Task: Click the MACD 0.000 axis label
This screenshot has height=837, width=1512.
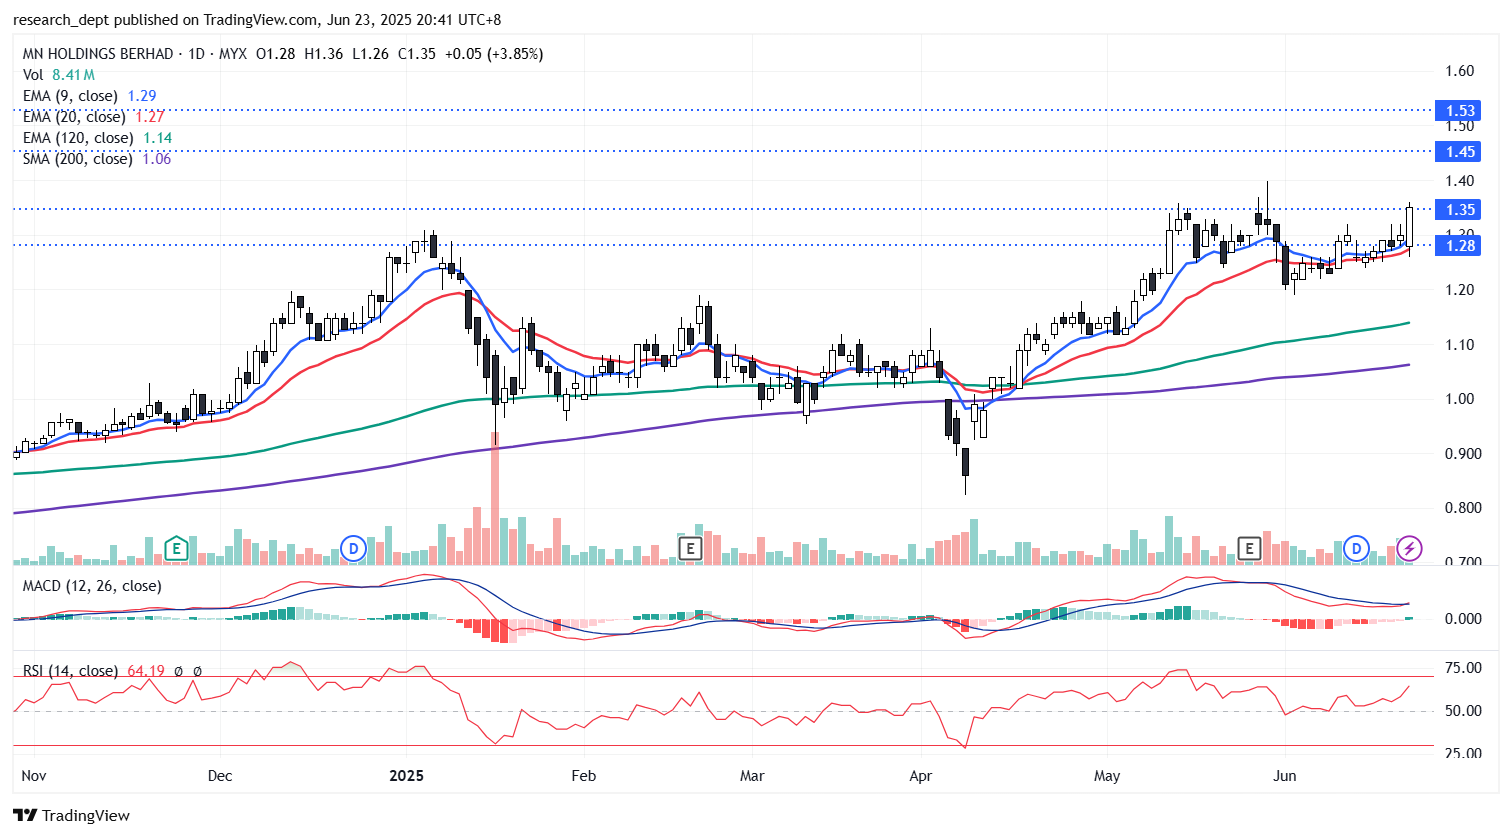Action: pos(1464,619)
